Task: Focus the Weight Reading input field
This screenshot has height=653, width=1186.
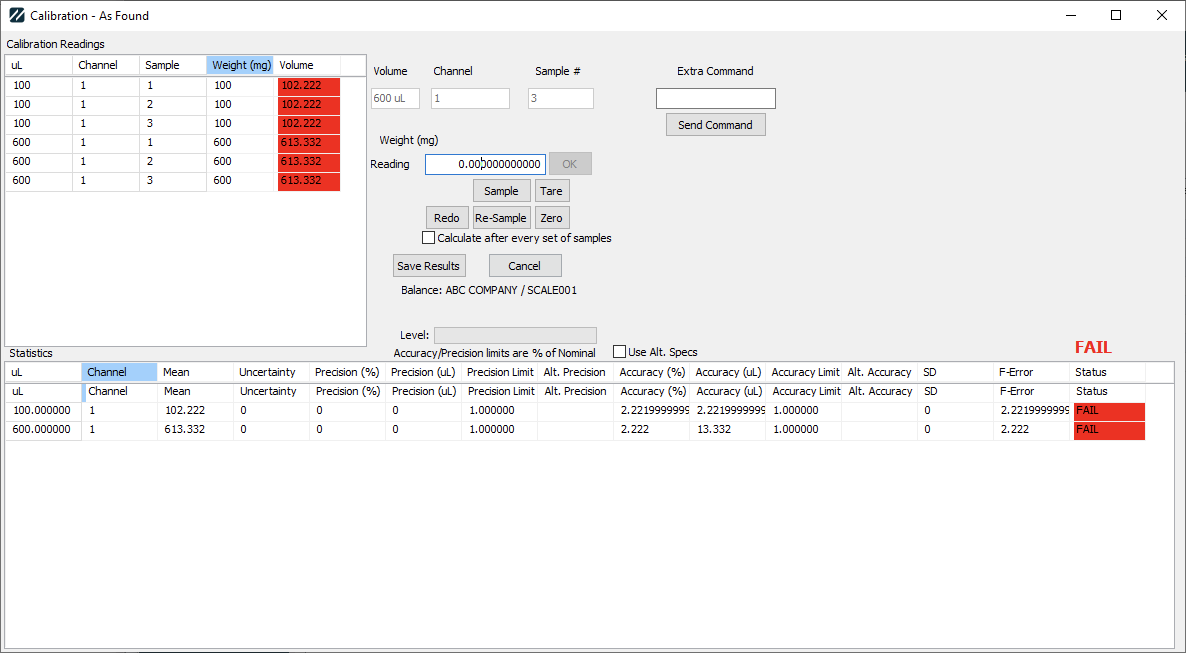Action: [485, 164]
